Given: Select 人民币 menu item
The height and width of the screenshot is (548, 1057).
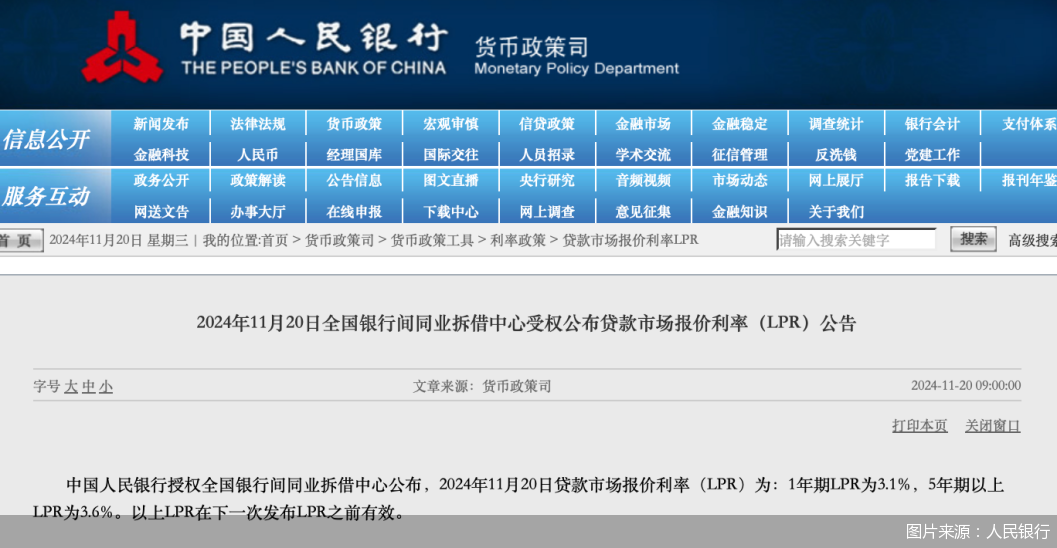Looking at the screenshot, I should pyautogui.click(x=258, y=155).
